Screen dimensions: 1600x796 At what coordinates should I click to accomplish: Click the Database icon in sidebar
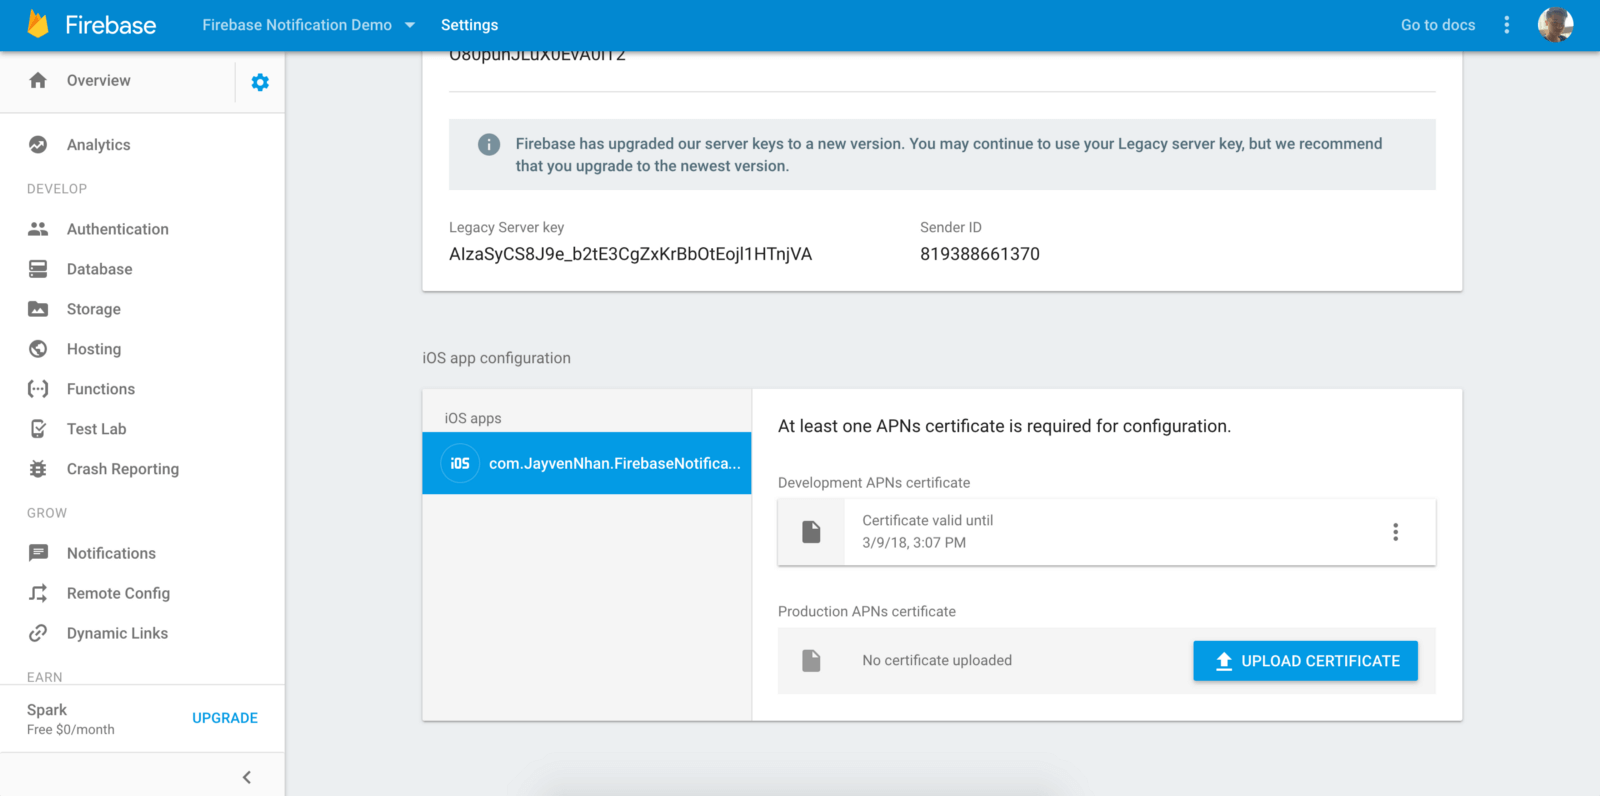click(x=38, y=269)
